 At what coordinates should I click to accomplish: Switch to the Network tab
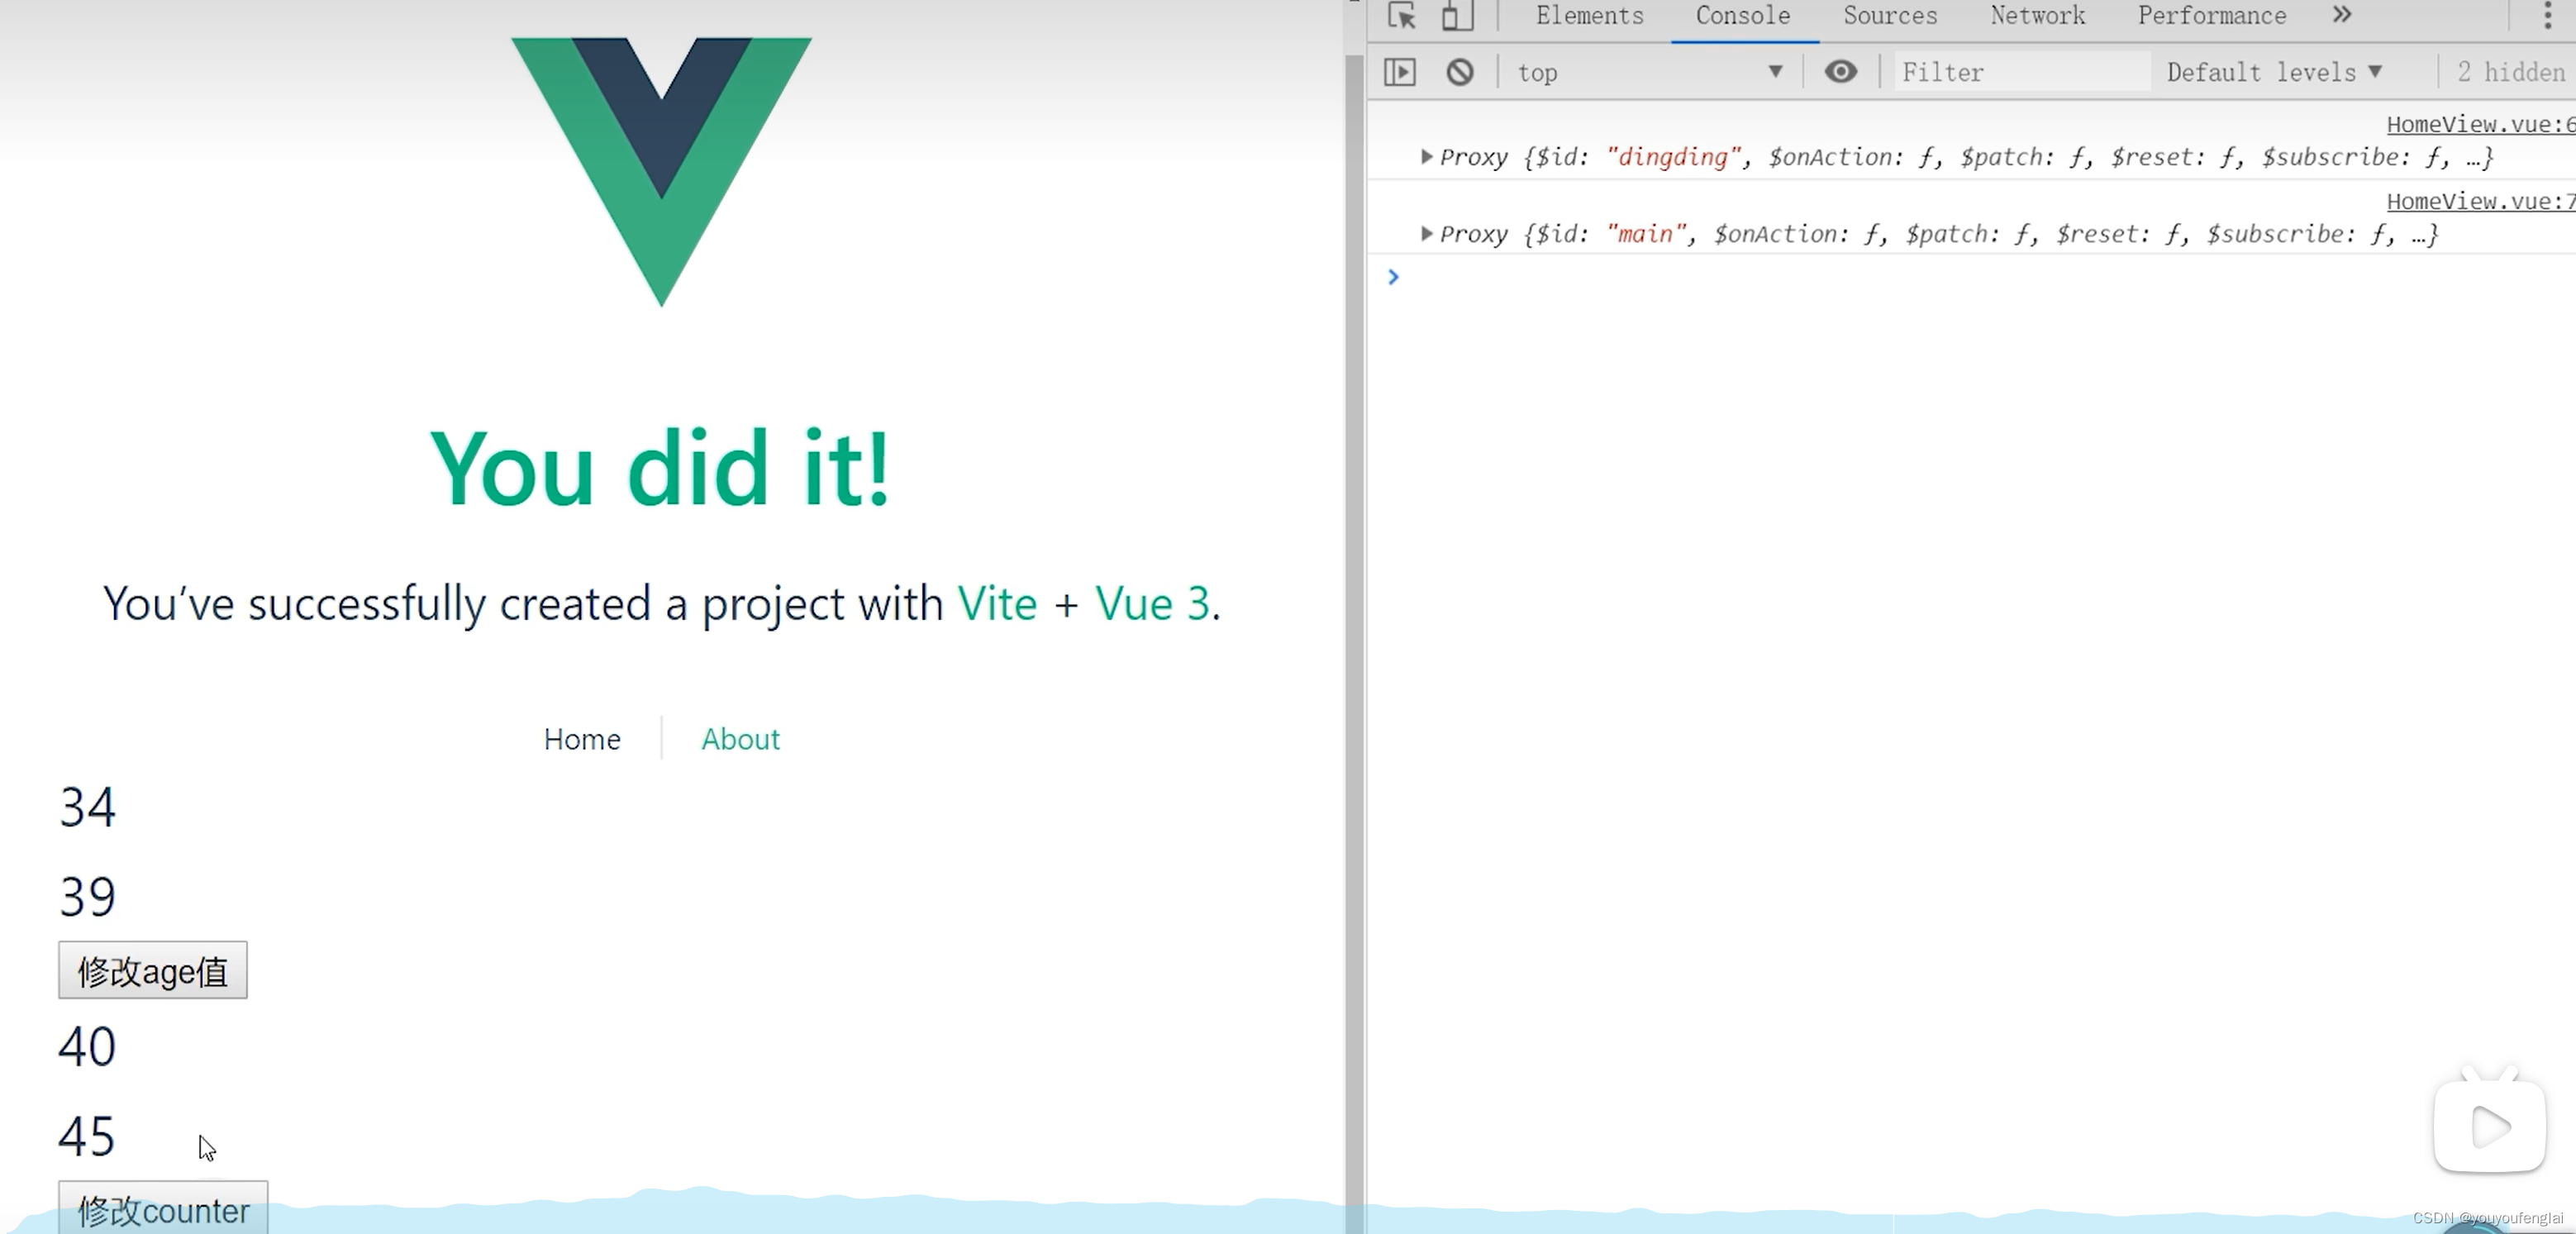(2037, 16)
